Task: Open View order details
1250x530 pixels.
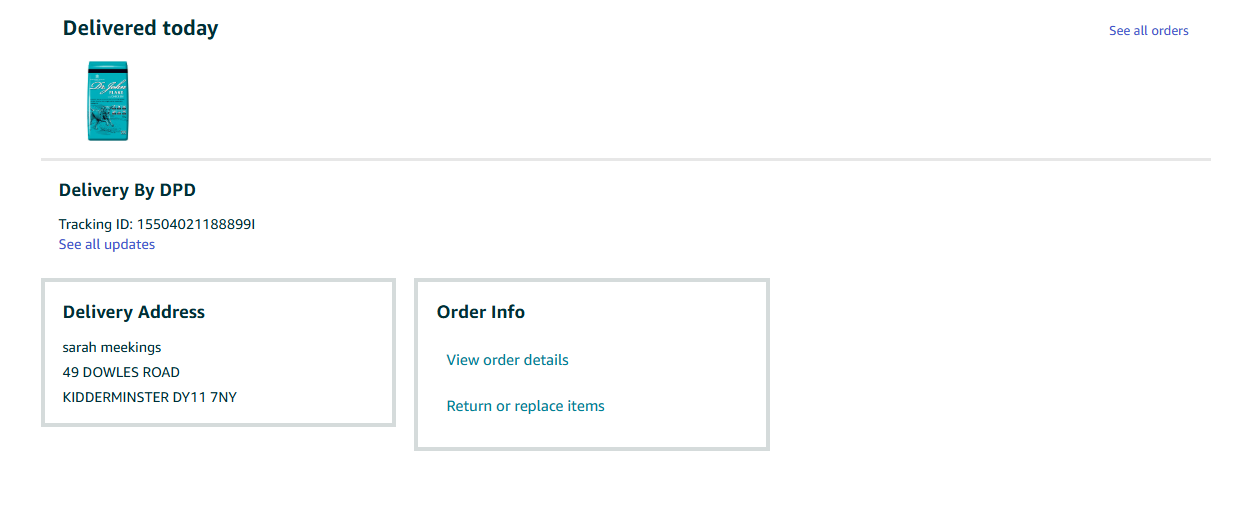Action: point(507,360)
